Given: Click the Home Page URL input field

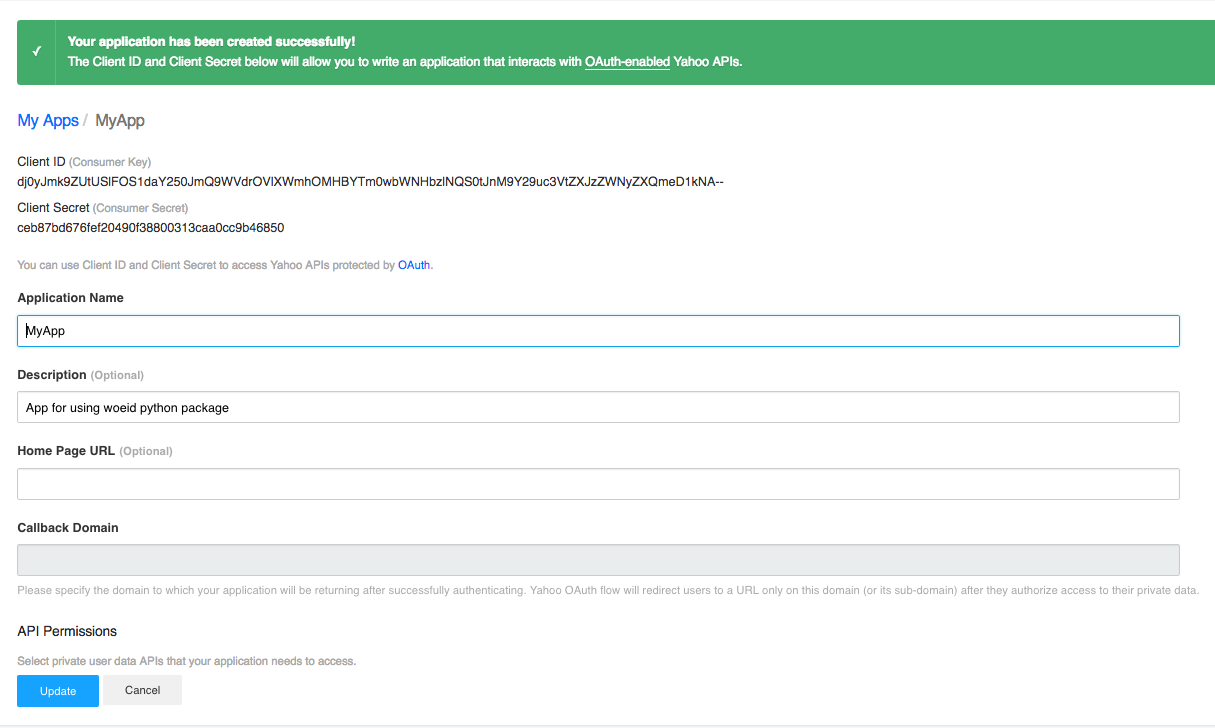Looking at the screenshot, I should coord(598,484).
